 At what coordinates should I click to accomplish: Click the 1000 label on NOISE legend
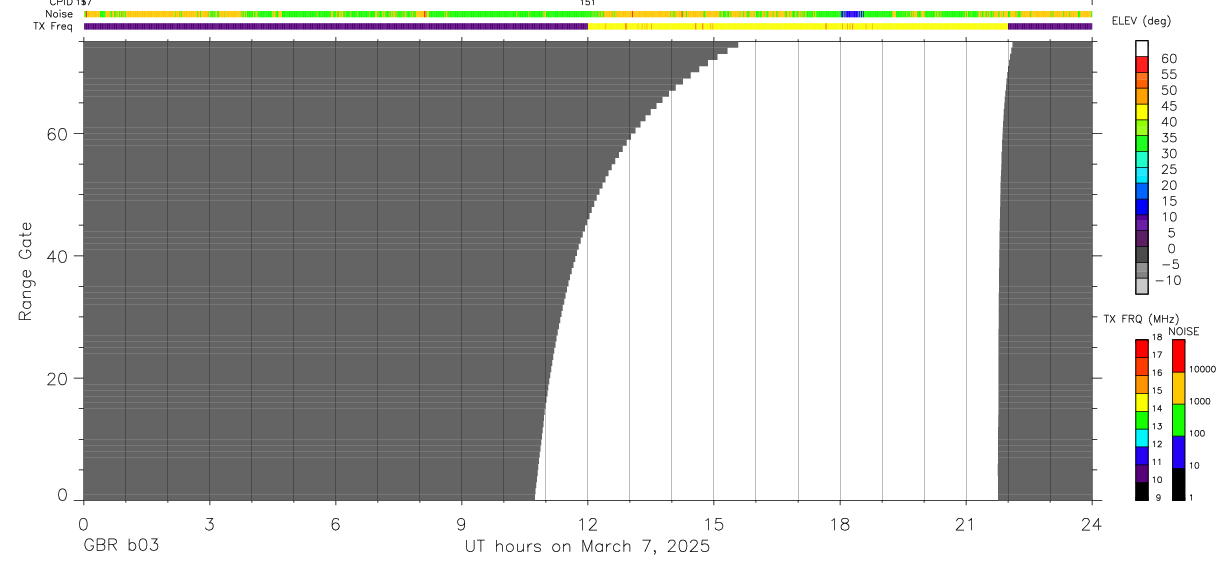click(x=1199, y=401)
